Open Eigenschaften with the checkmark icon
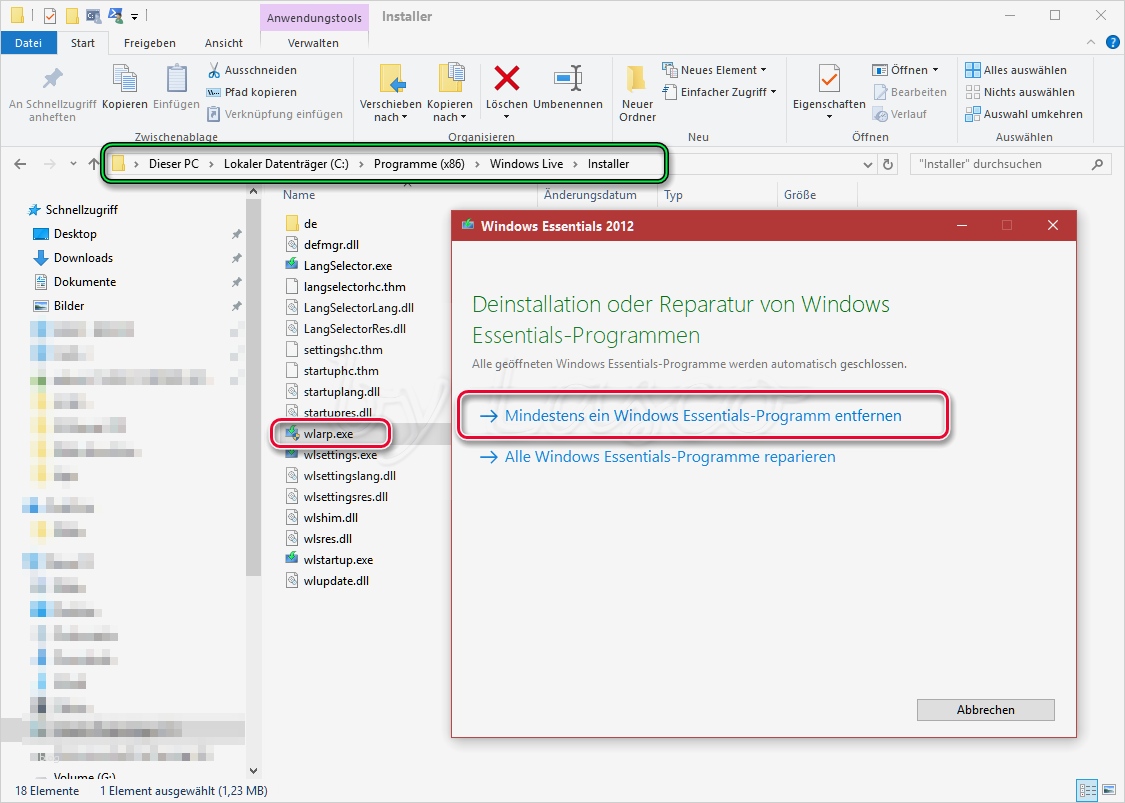The height and width of the screenshot is (803, 1125). (x=829, y=78)
